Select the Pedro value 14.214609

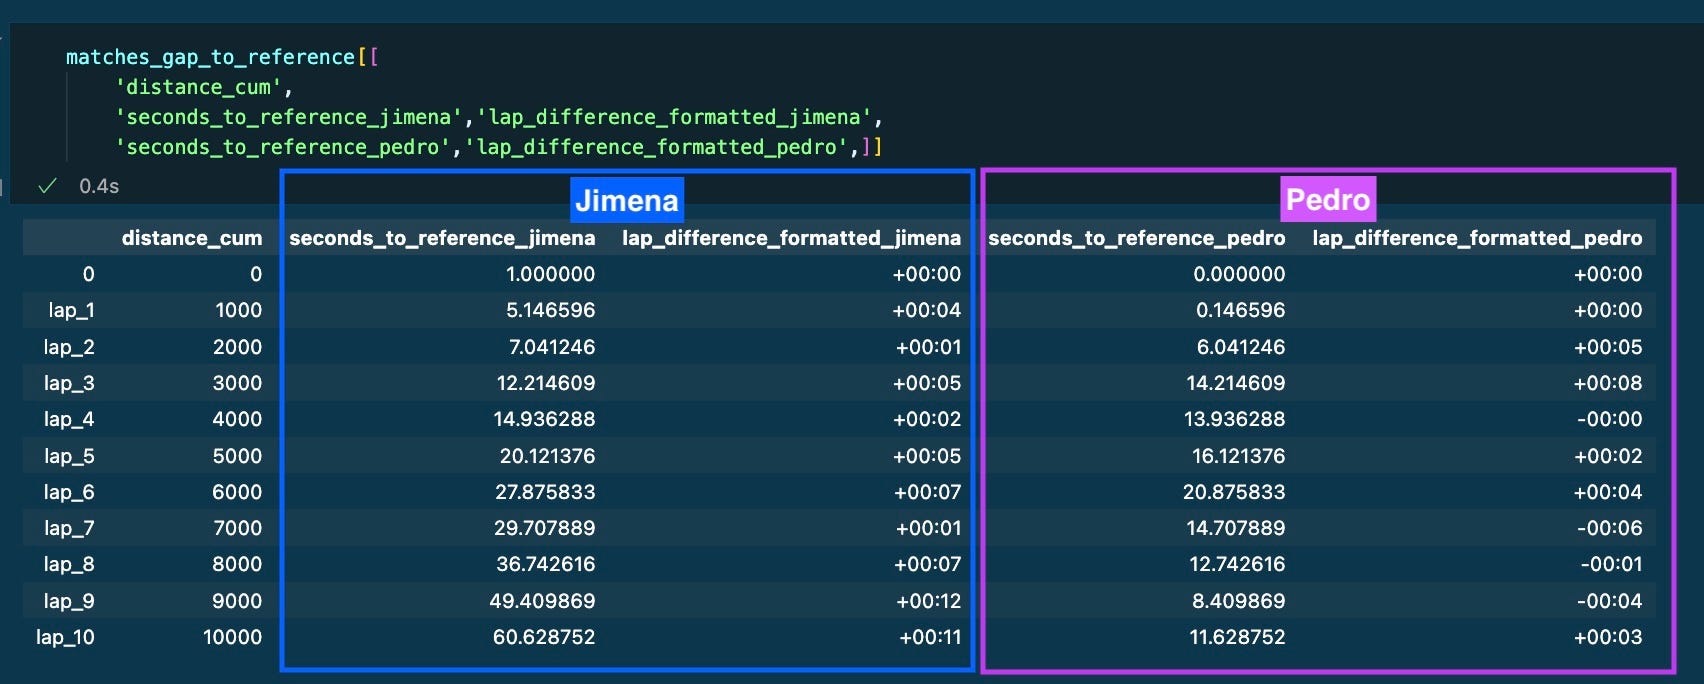click(x=1236, y=383)
